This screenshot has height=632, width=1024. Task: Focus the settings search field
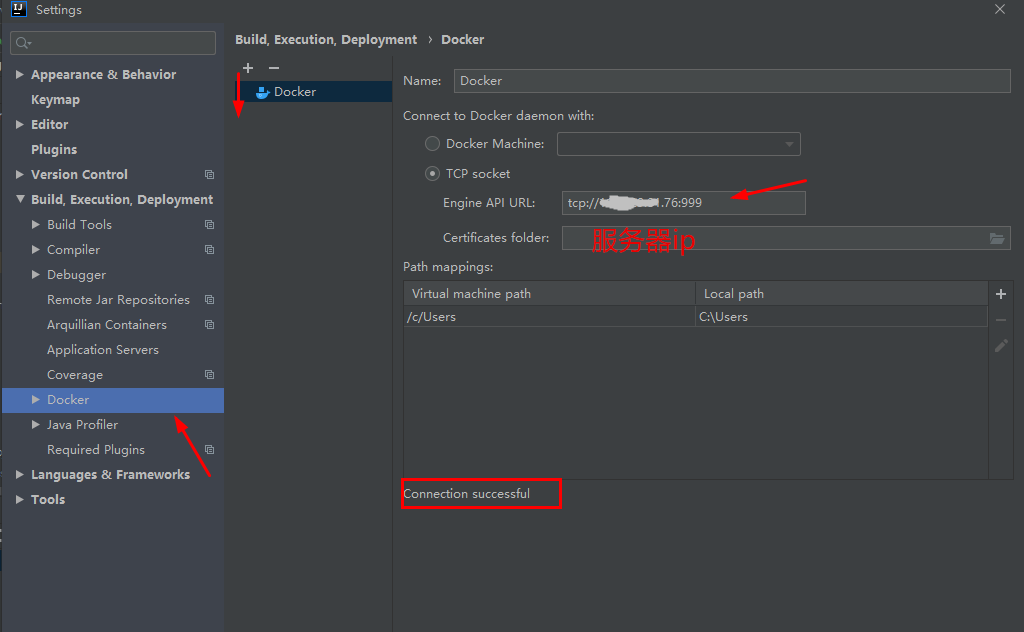[113, 43]
